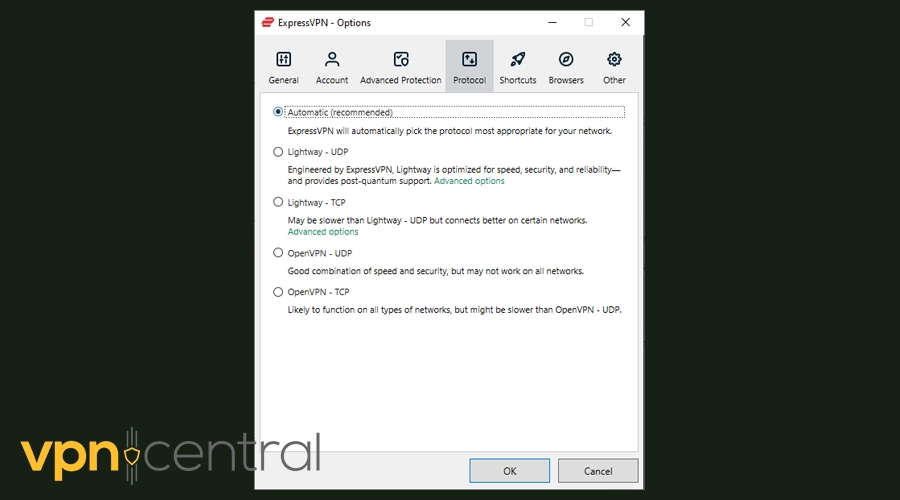Open the Shortcuts rocket icon

click(x=518, y=60)
